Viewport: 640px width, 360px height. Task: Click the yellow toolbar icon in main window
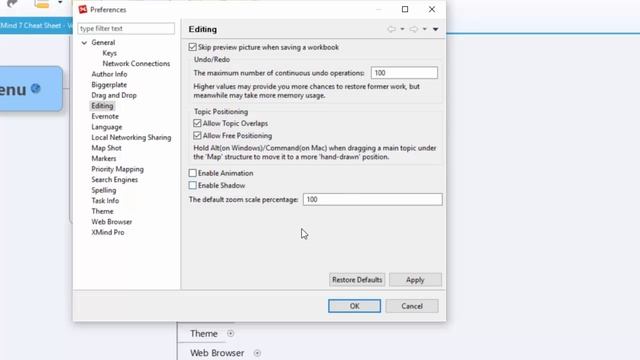[x=42, y=4]
